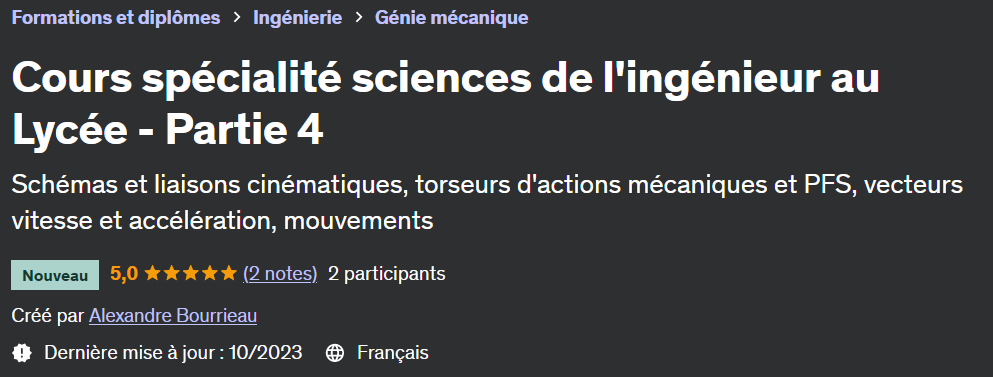Click chevron after Formations et diplômes
Viewport: 993px width, 377px height.
(237, 18)
